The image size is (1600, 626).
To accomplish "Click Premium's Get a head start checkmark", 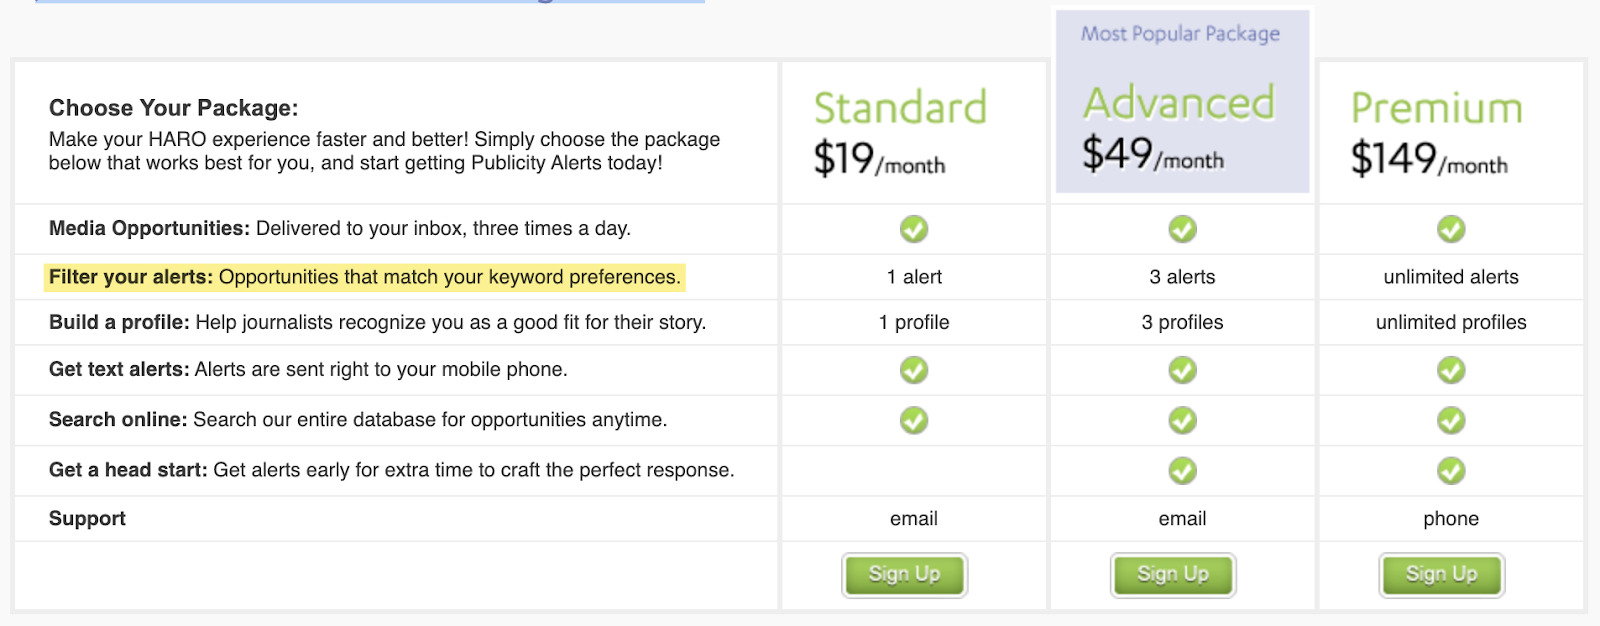I will coord(1451,470).
